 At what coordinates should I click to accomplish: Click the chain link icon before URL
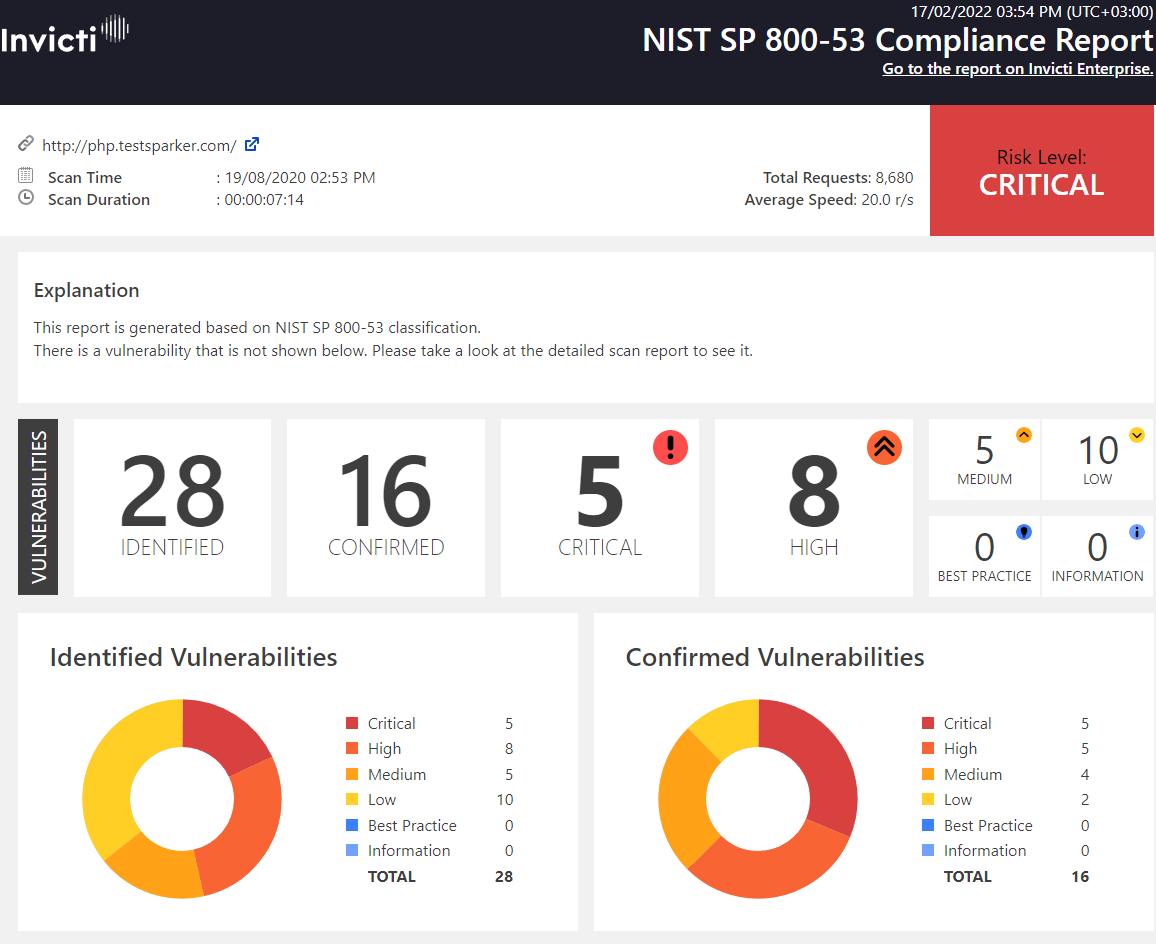click(26, 143)
